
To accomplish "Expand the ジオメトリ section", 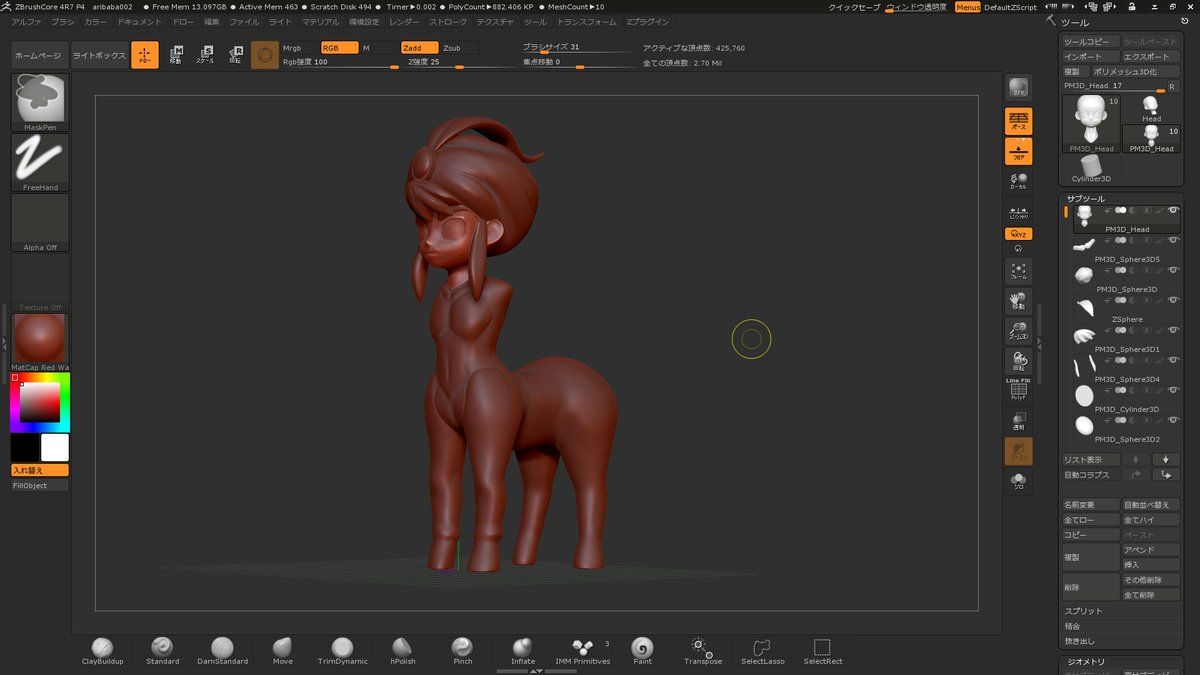I will click(x=1086, y=661).
